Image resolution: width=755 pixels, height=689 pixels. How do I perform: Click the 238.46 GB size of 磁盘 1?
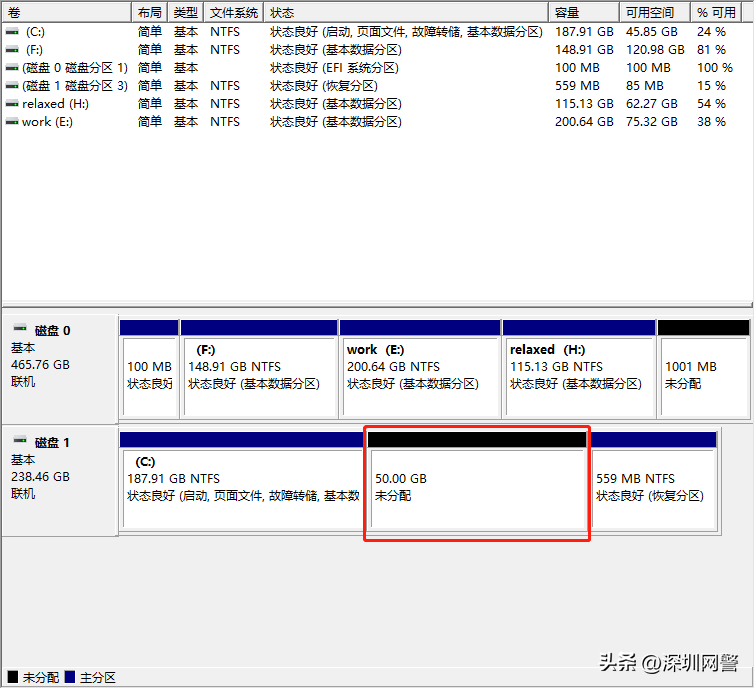point(40,477)
